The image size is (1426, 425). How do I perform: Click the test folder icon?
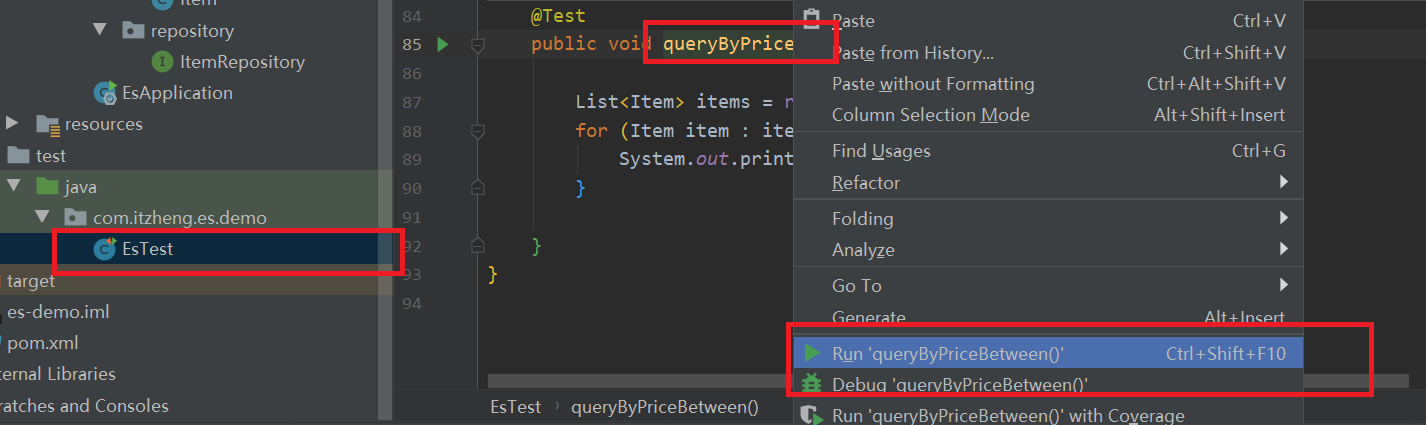19,156
